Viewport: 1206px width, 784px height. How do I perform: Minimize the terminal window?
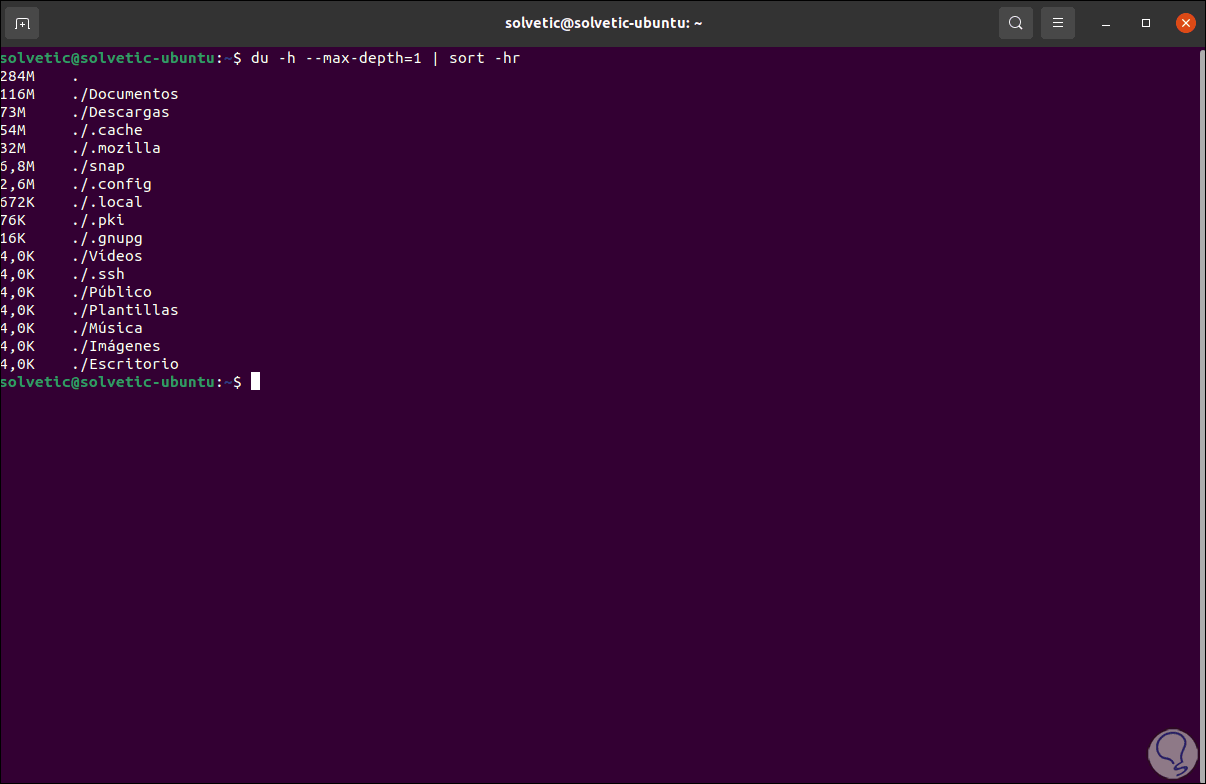tap(1107, 23)
